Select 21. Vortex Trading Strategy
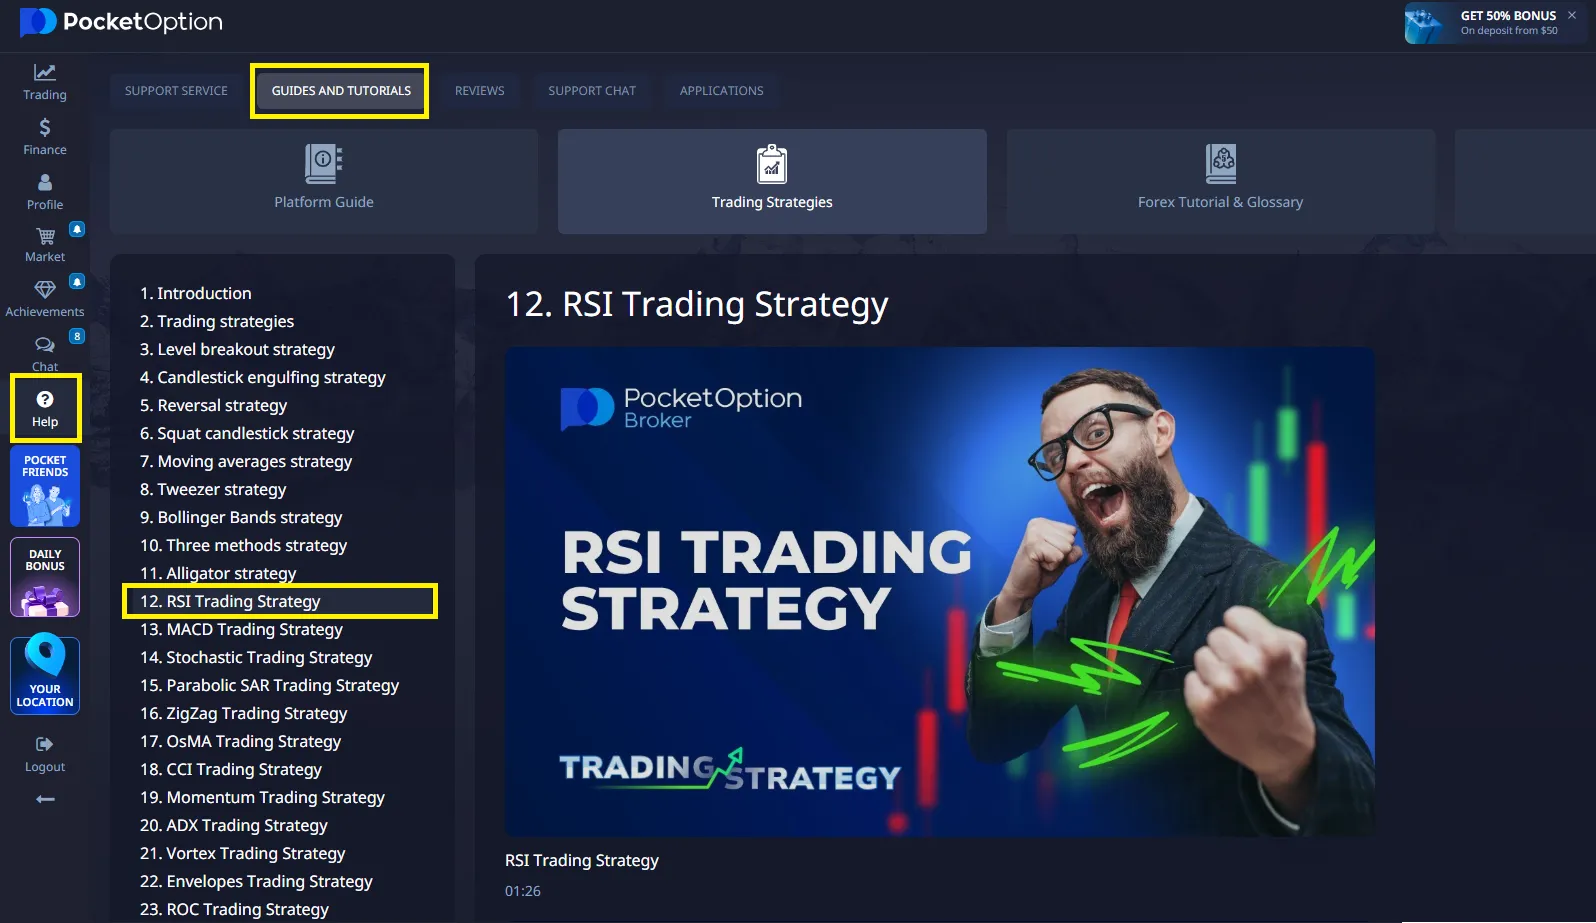This screenshot has width=1596, height=923. click(x=243, y=853)
